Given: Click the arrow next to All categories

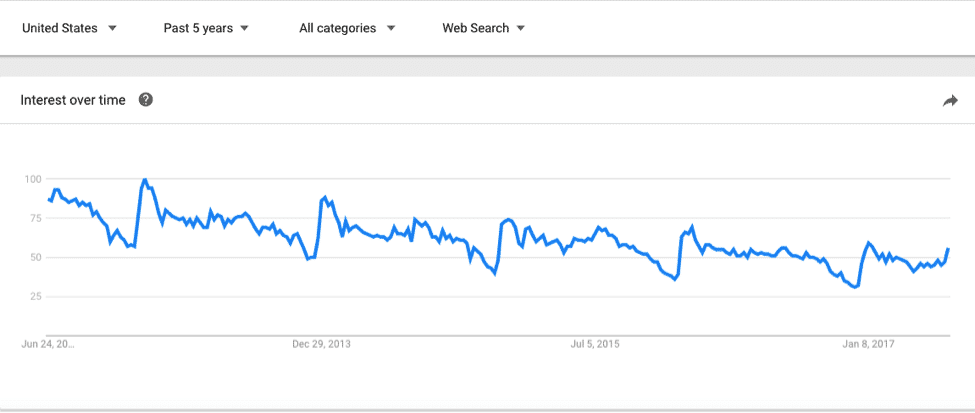Looking at the screenshot, I should click(x=390, y=28).
